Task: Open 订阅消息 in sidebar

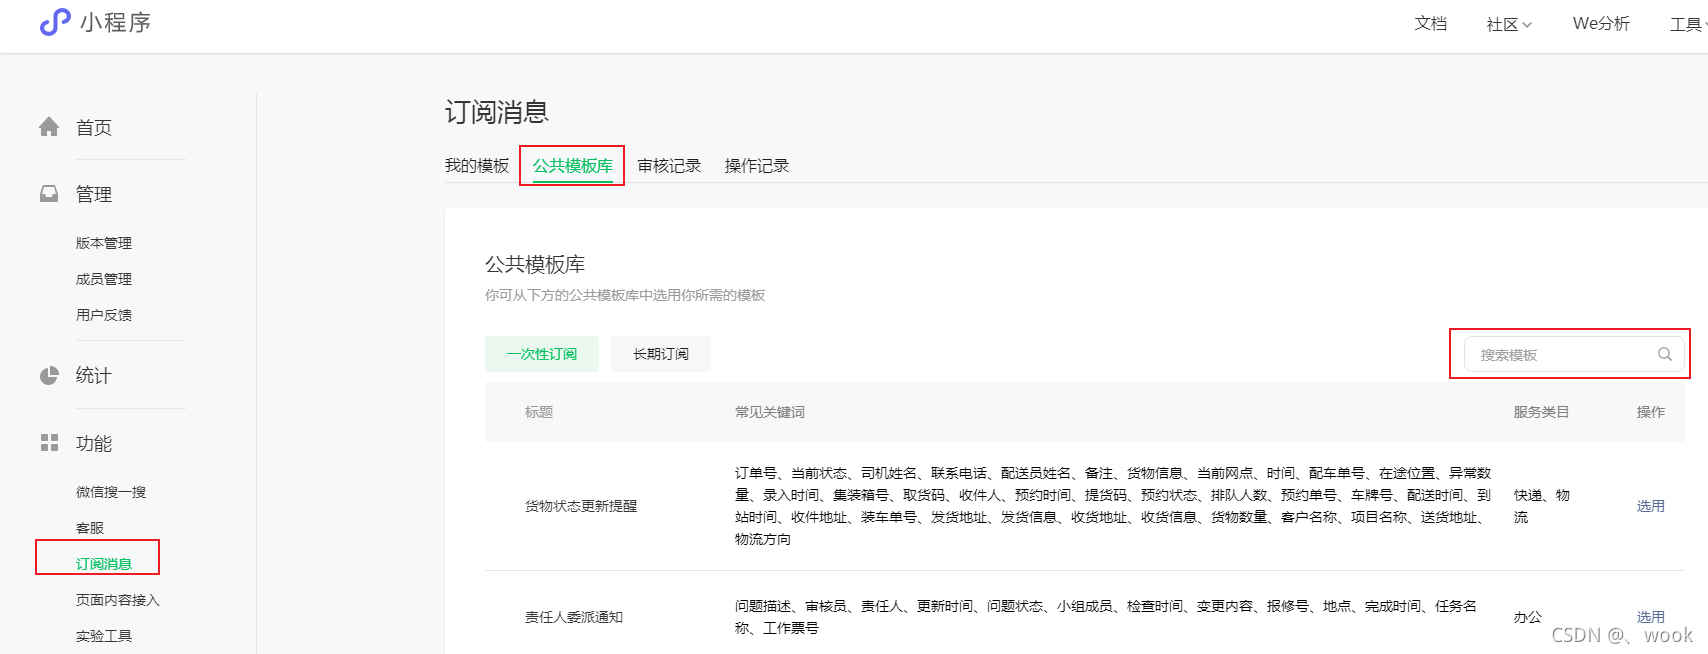Action: 104,564
